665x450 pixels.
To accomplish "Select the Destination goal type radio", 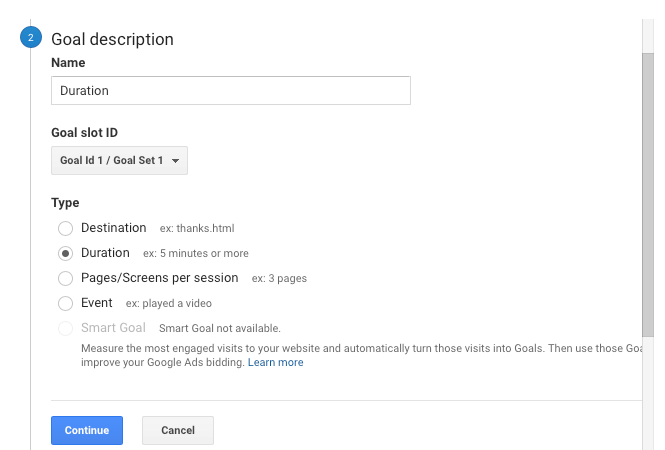I will click(65, 228).
